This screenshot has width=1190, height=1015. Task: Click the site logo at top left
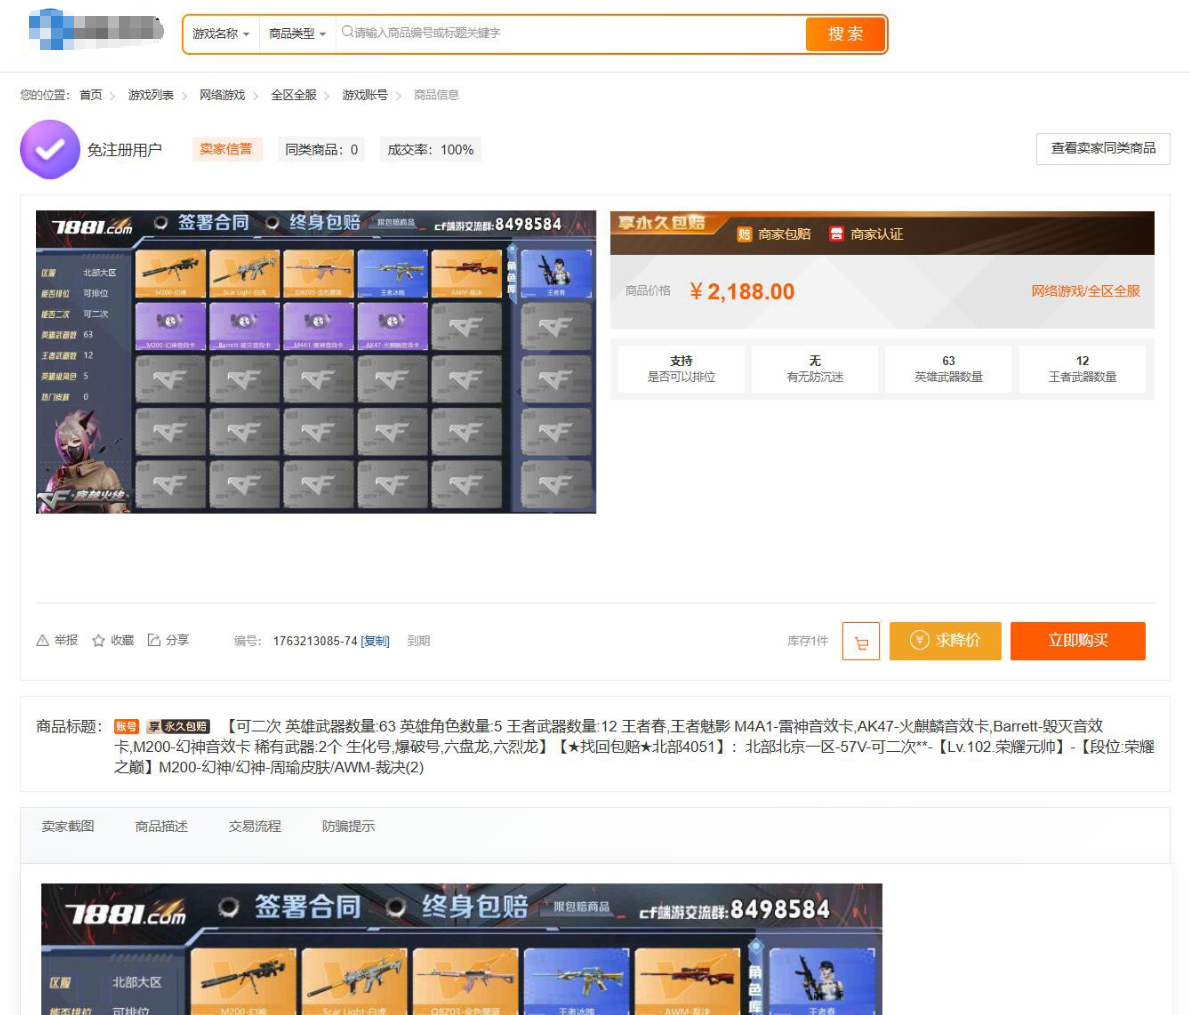point(95,30)
